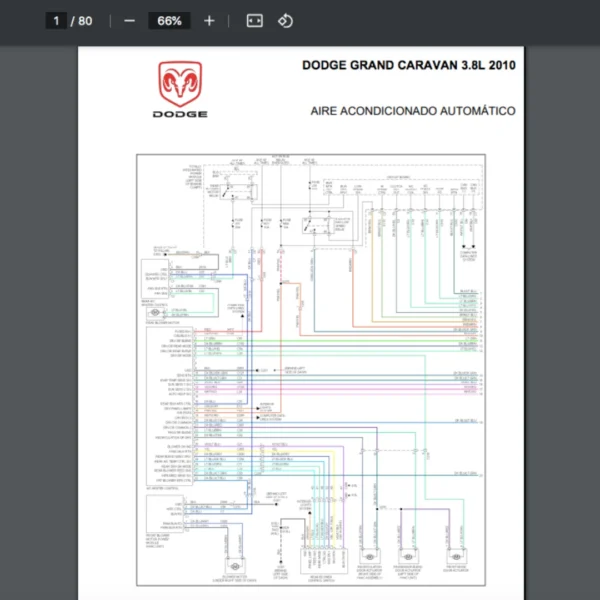Rotate the document counterclockwise

click(285, 21)
